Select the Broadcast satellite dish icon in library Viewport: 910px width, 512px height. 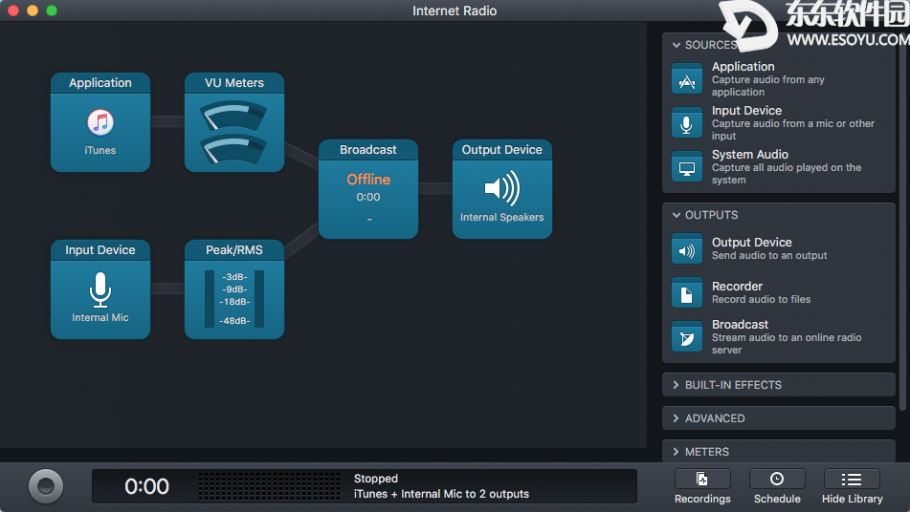coord(687,337)
